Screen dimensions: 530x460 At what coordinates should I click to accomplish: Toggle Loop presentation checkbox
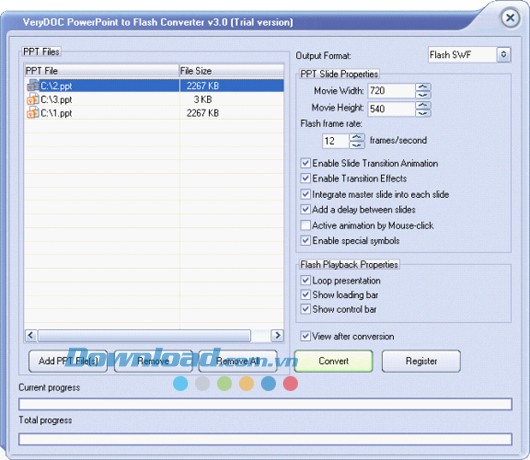[x=306, y=280]
